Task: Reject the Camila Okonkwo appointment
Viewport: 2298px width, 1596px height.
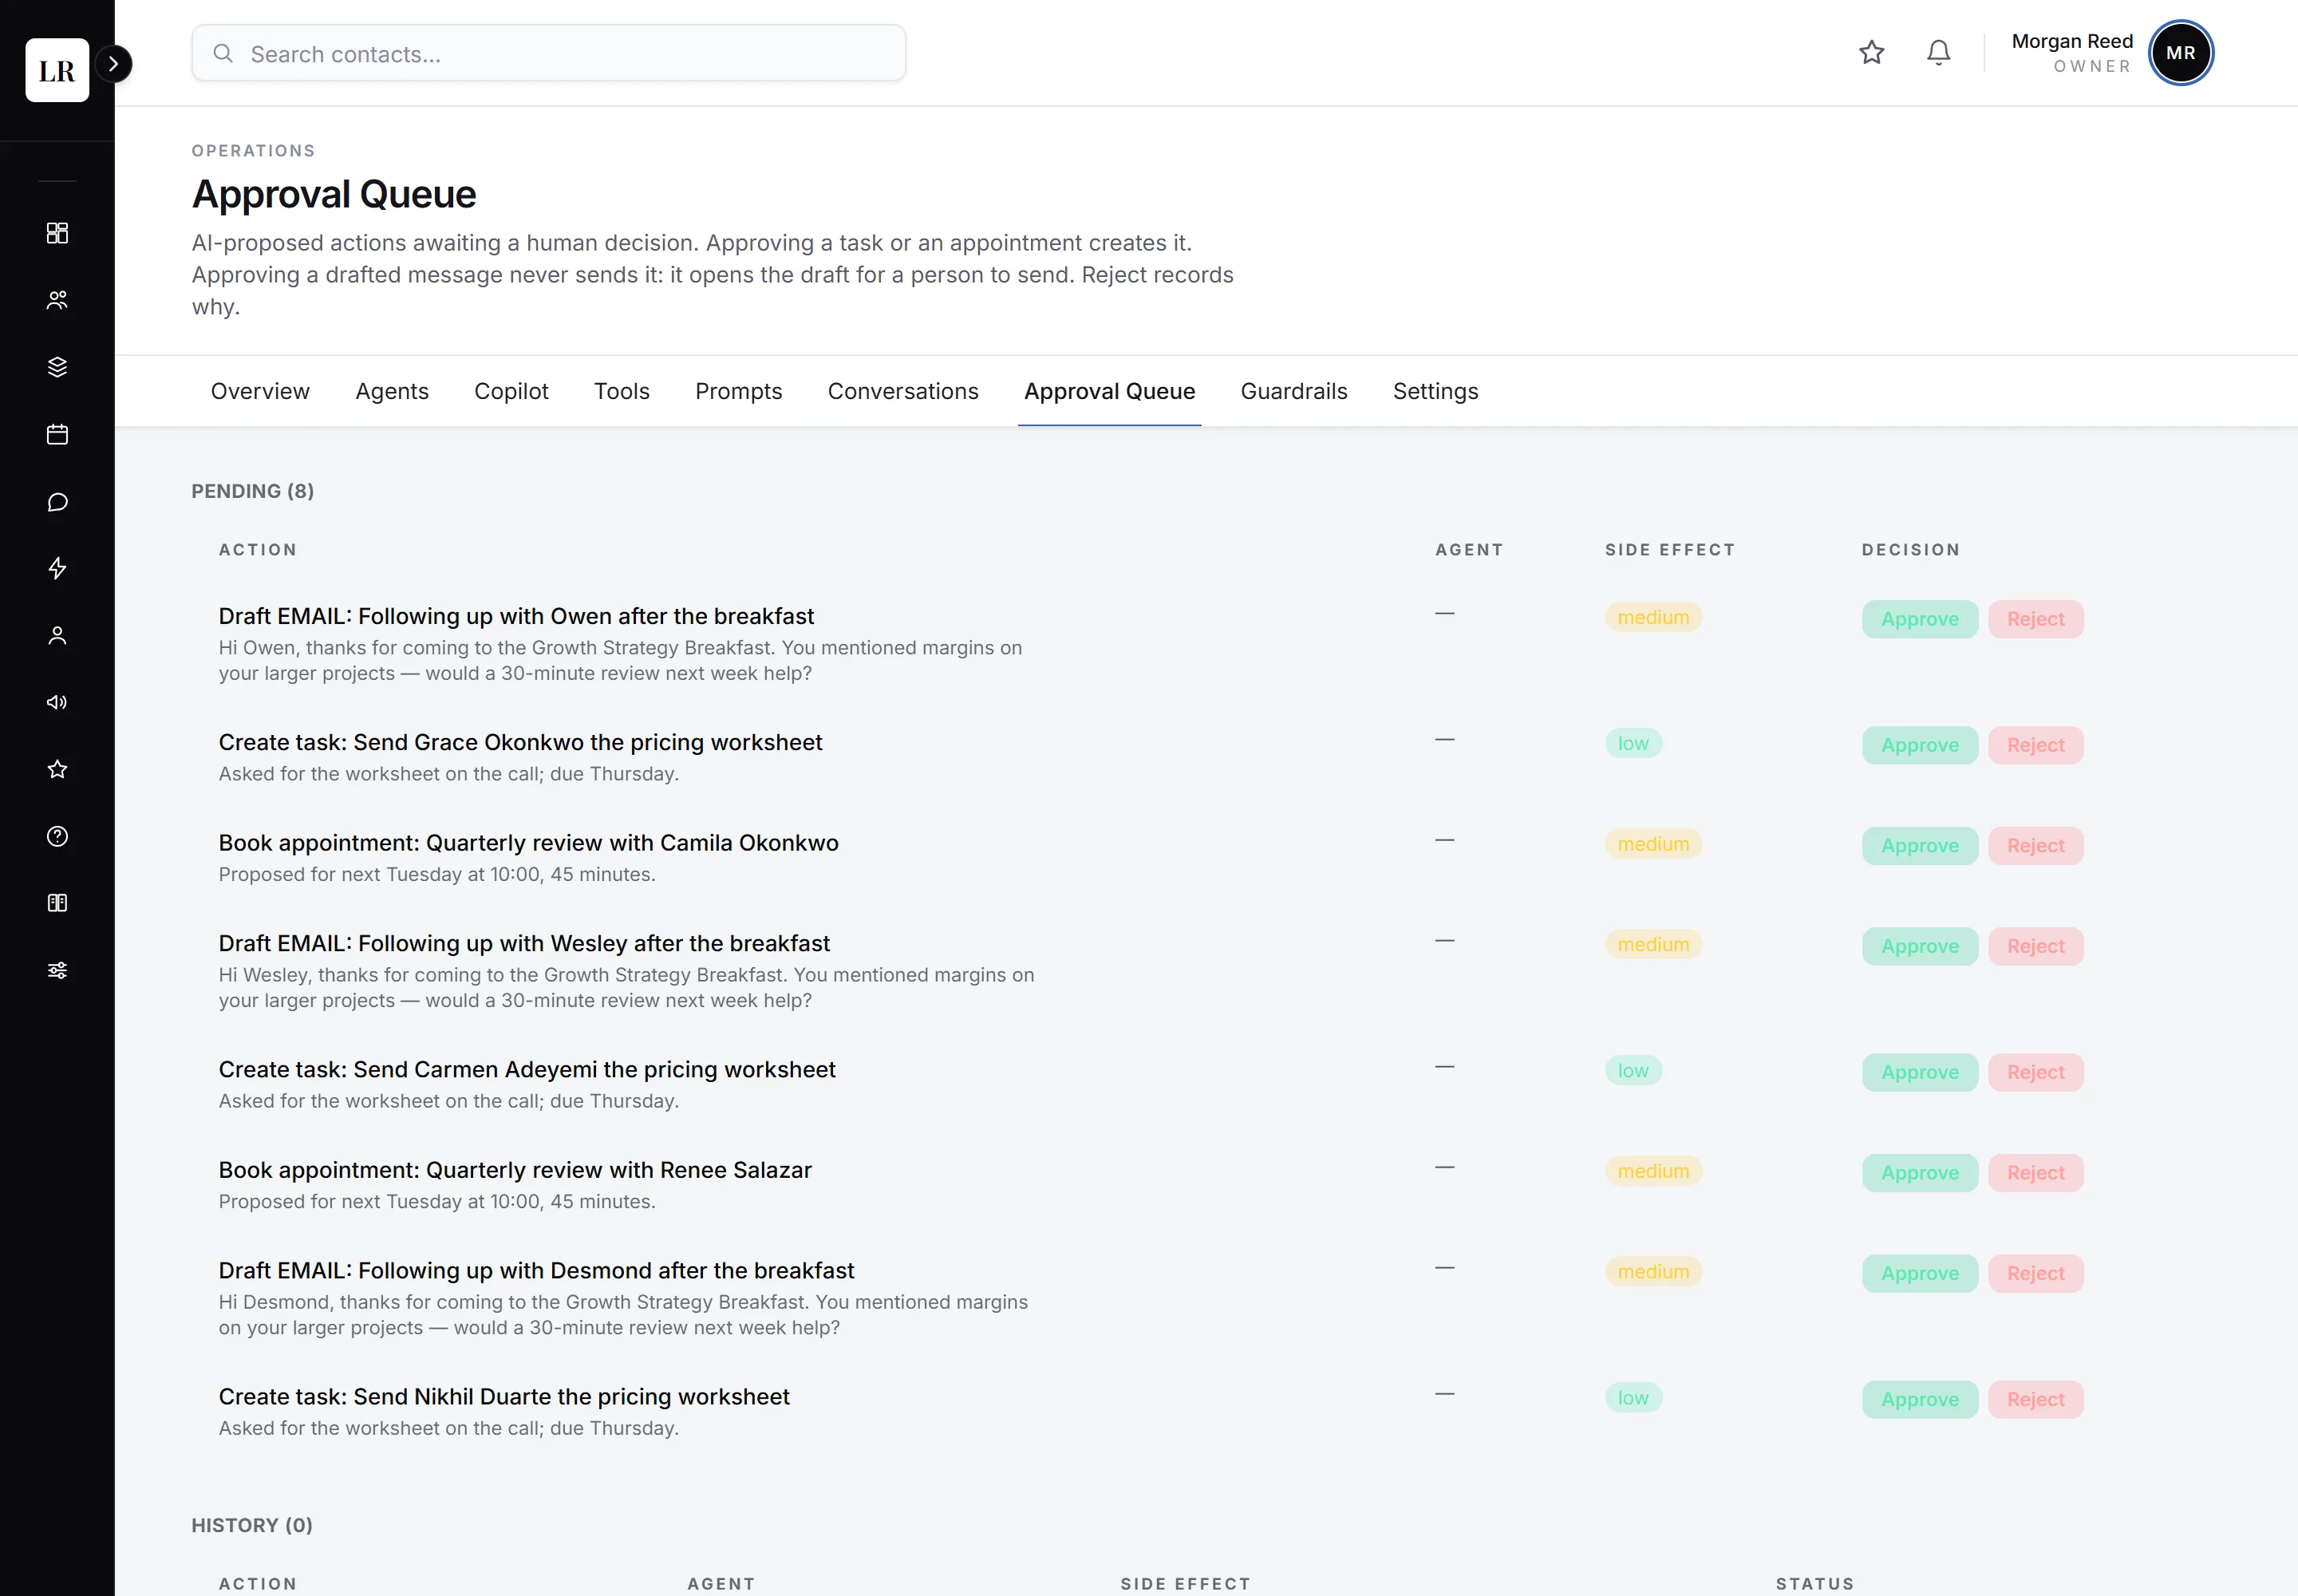Action: point(2035,846)
